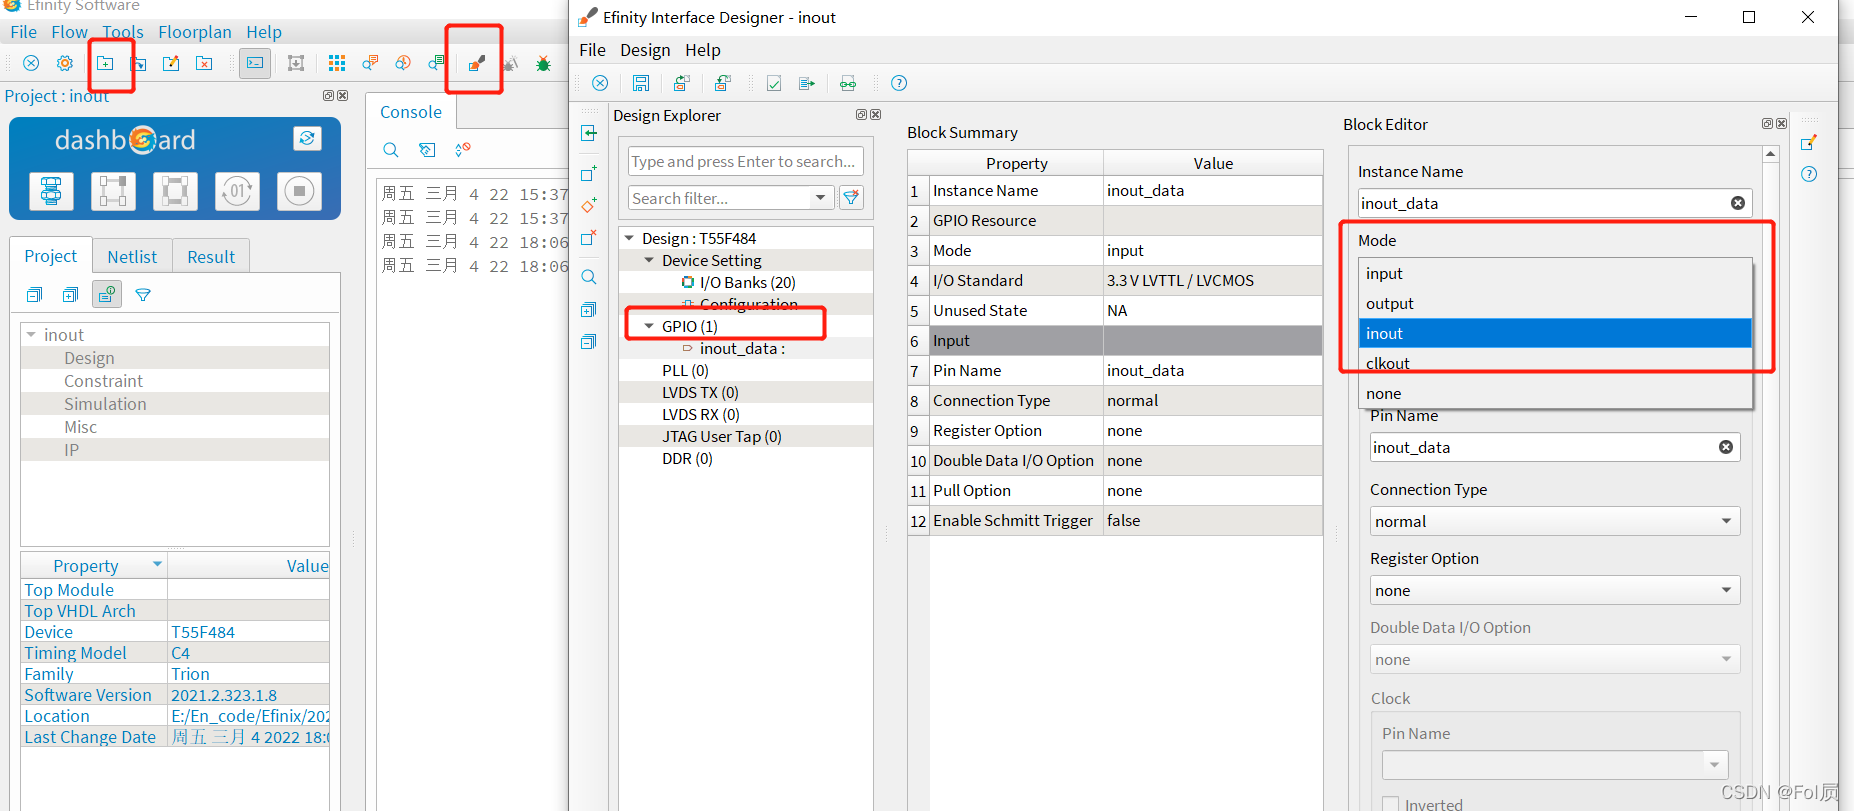Toggle automated flow refresh icon on dashboard
The height and width of the screenshot is (811, 1854).
(307, 138)
